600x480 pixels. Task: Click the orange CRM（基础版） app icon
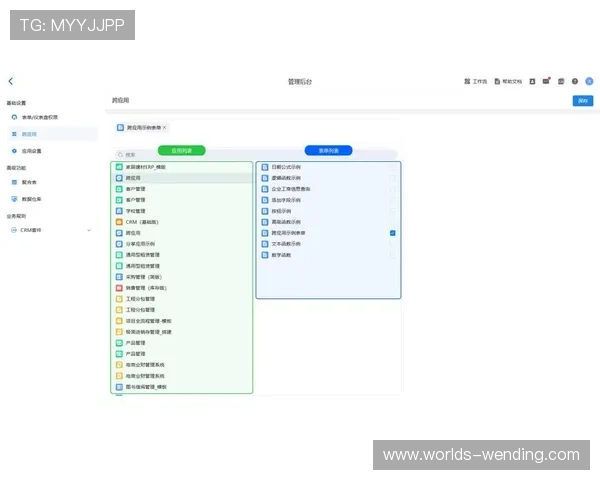coord(119,222)
